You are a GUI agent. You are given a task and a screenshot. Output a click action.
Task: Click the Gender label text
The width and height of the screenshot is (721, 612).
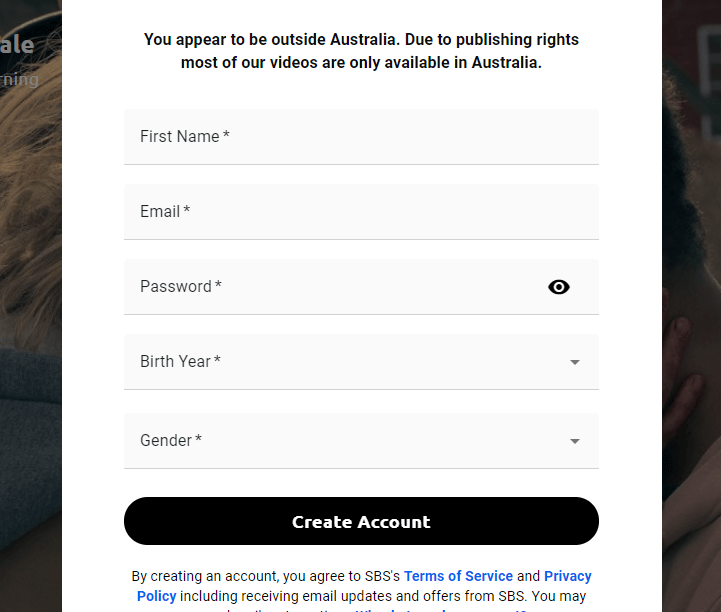171,440
